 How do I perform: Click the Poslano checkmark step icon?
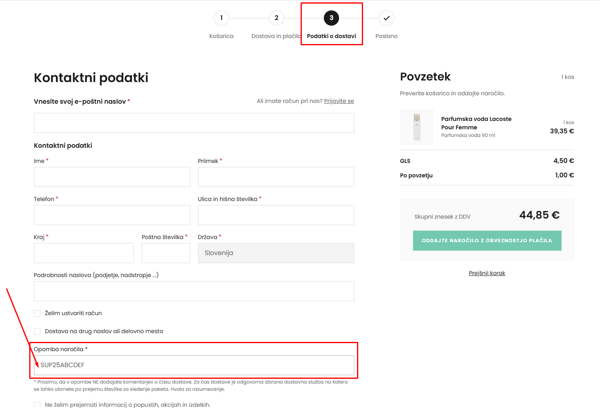(x=386, y=18)
